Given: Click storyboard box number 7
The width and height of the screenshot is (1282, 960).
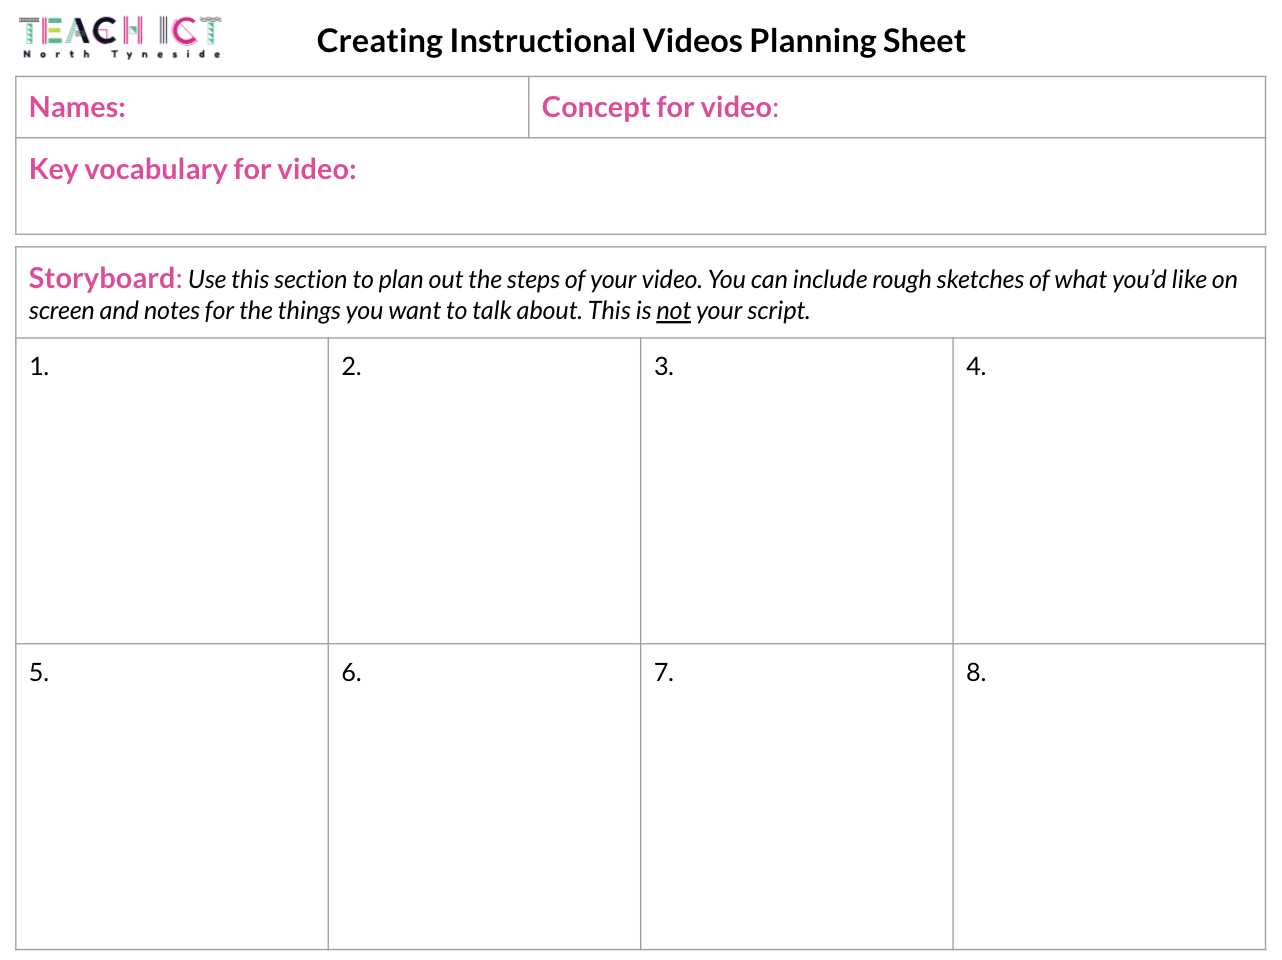Looking at the screenshot, I should click(797, 797).
